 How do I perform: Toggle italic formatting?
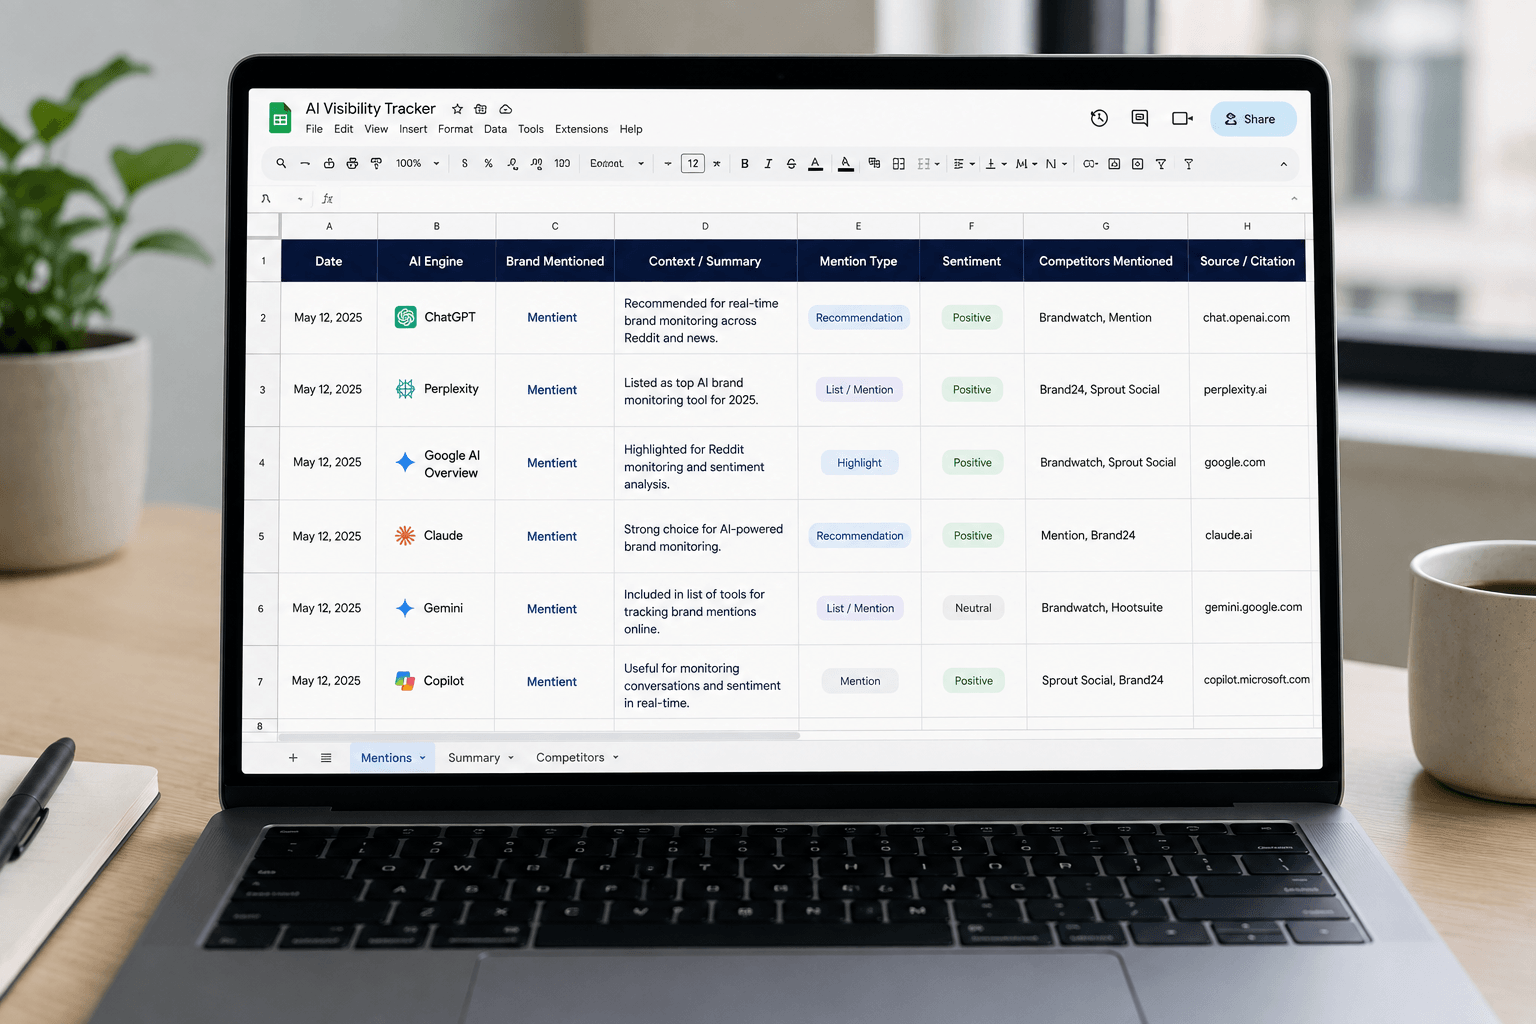pos(768,163)
